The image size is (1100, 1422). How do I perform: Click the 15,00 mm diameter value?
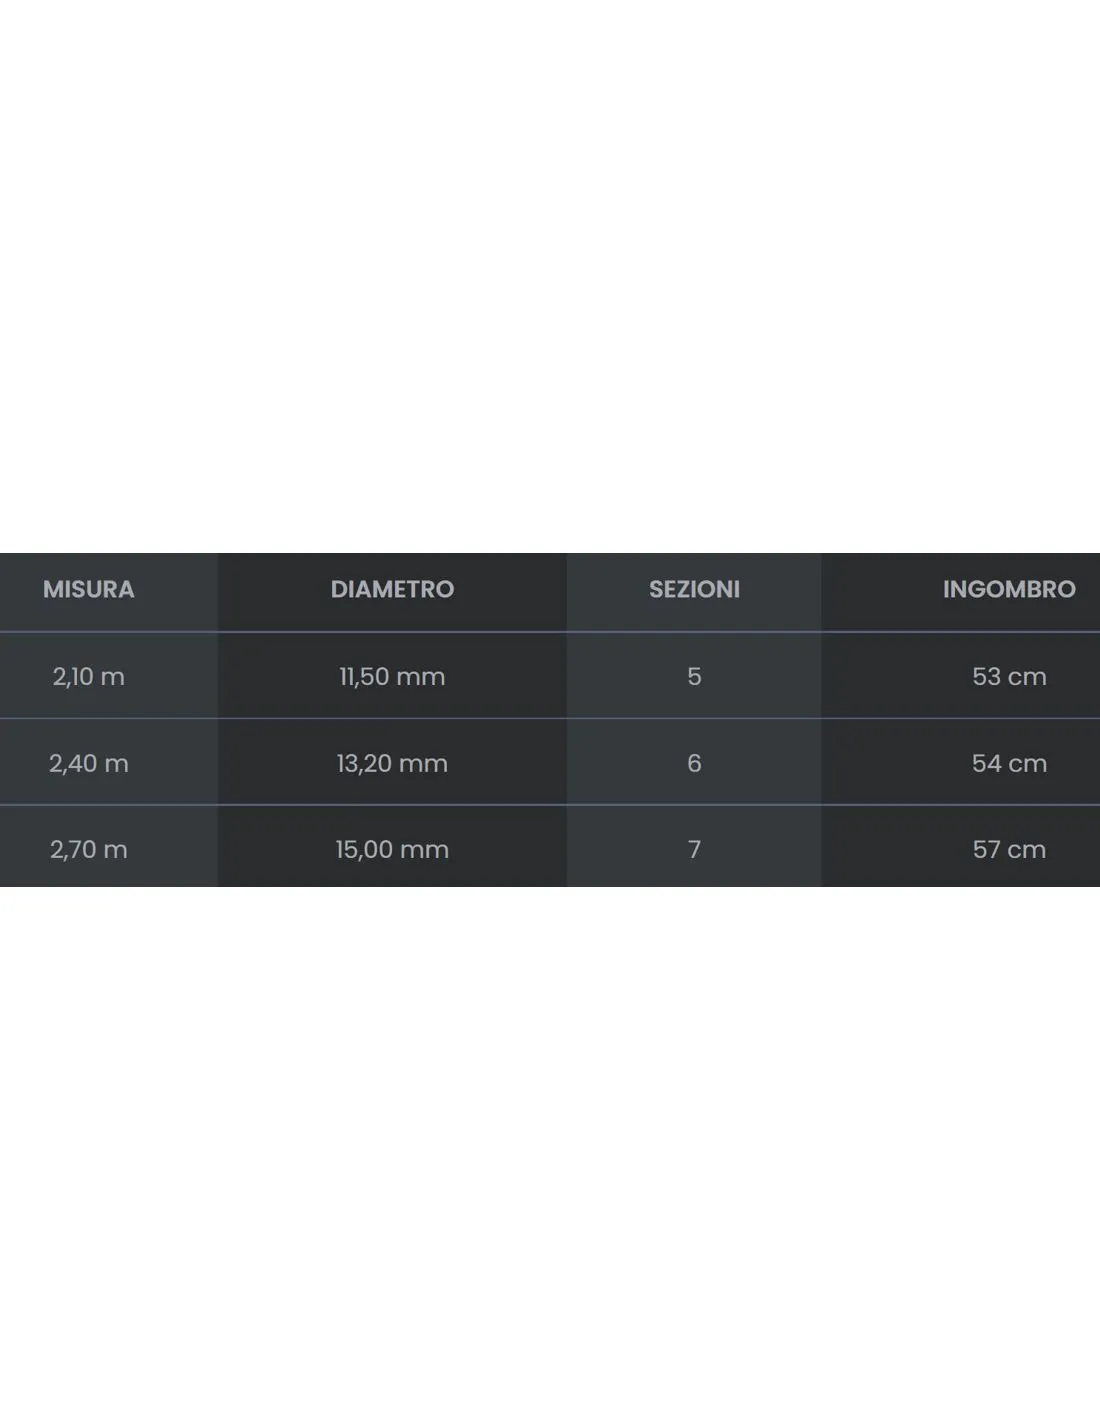(x=392, y=849)
